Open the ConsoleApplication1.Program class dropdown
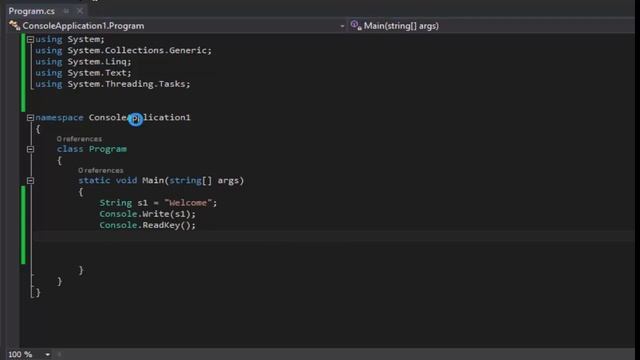The width and height of the screenshot is (640, 360). (342, 26)
